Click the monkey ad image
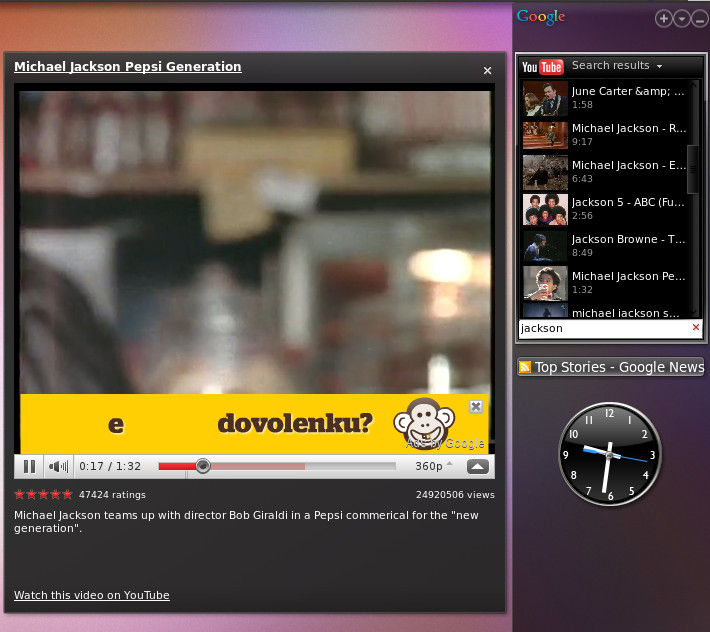Viewport: 710px width, 632px height. point(424,422)
